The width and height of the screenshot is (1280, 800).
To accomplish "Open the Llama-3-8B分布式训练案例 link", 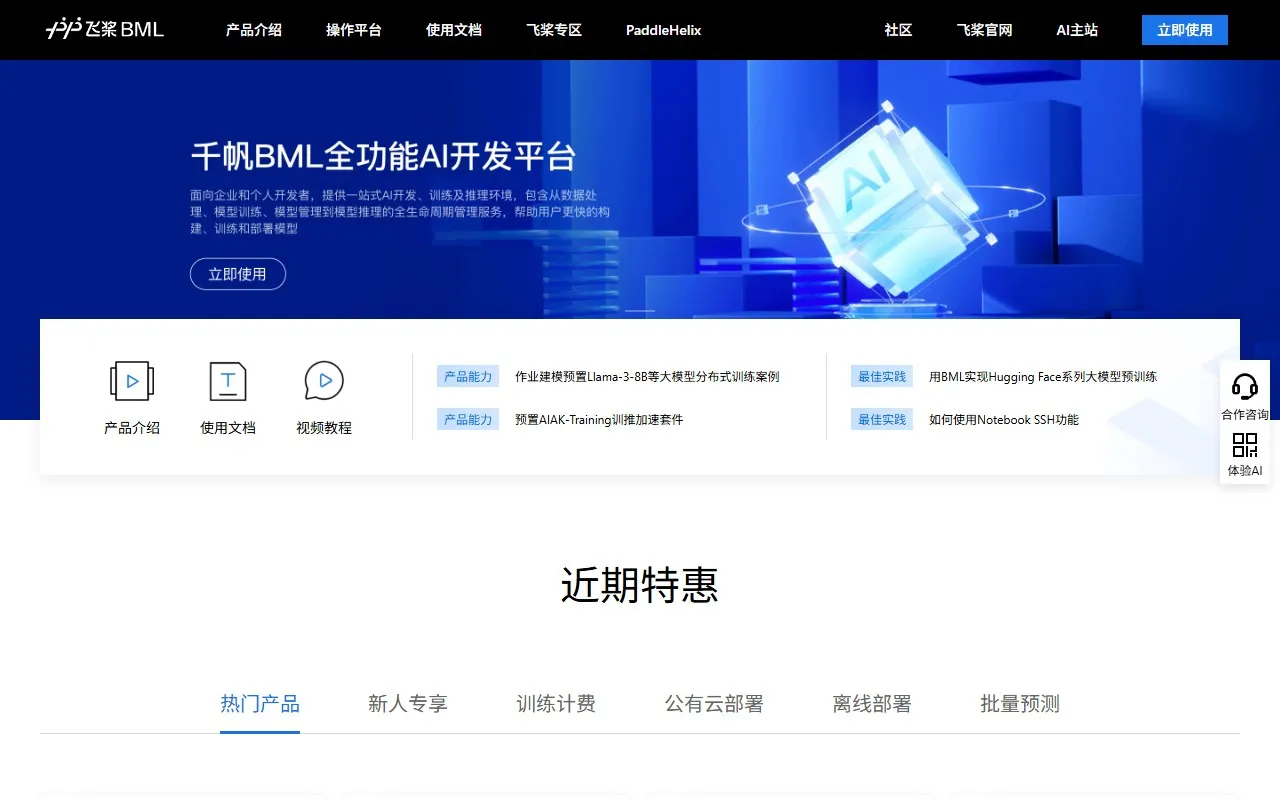I will tap(646, 376).
